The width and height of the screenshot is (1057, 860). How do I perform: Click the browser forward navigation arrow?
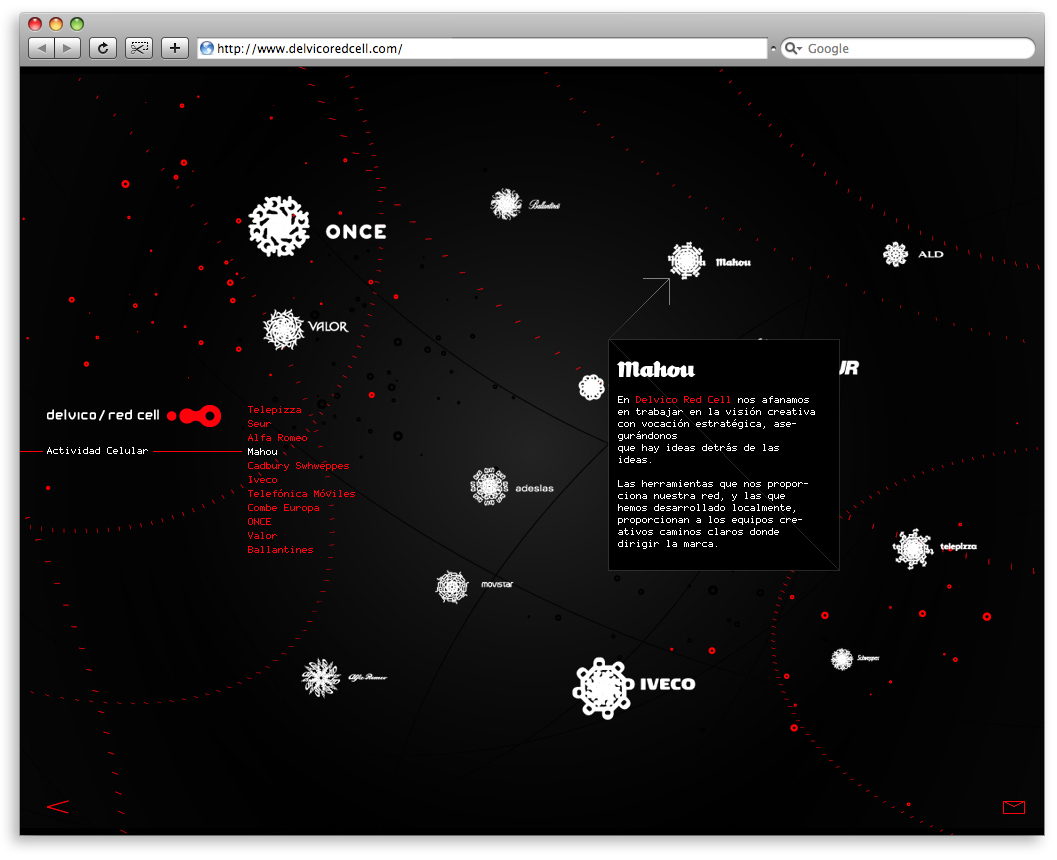tap(67, 48)
